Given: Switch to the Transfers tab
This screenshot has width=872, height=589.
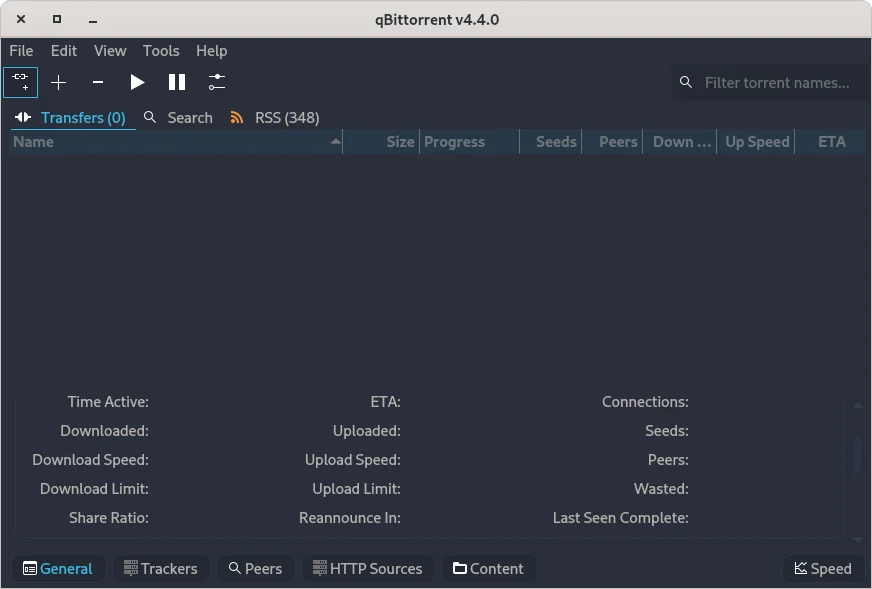Looking at the screenshot, I should pos(82,117).
